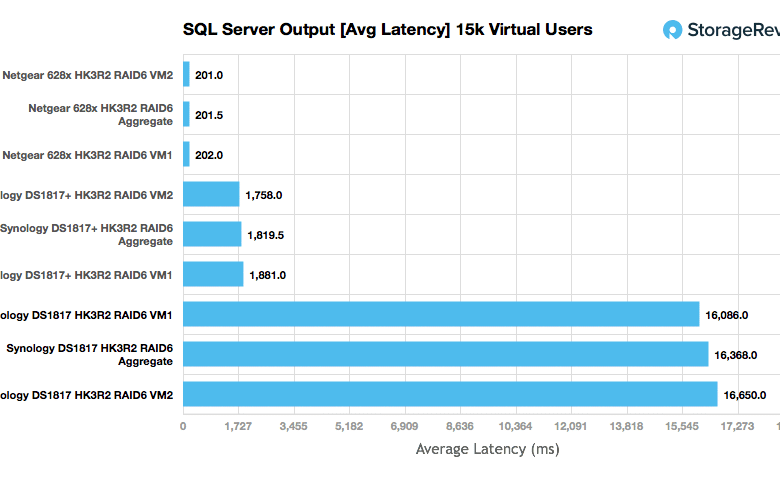Image resolution: width=780 pixels, height=484 pixels.
Task: Click the chart title about SQL Server Output
Action: pos(388,29)
